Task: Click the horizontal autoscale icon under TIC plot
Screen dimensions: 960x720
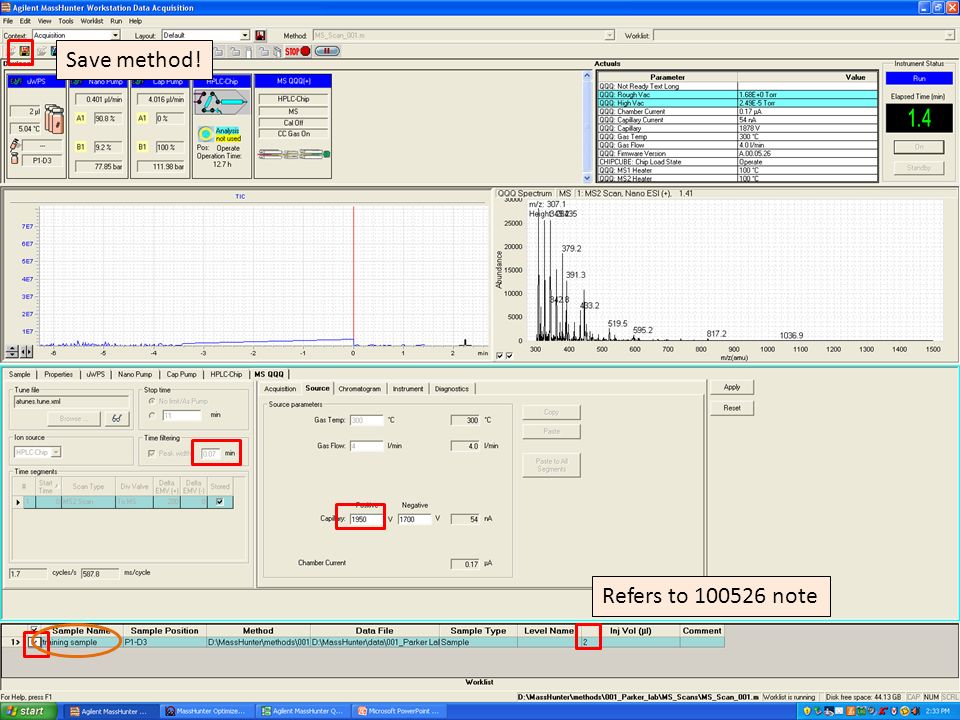Action: [x=26, y=351]
